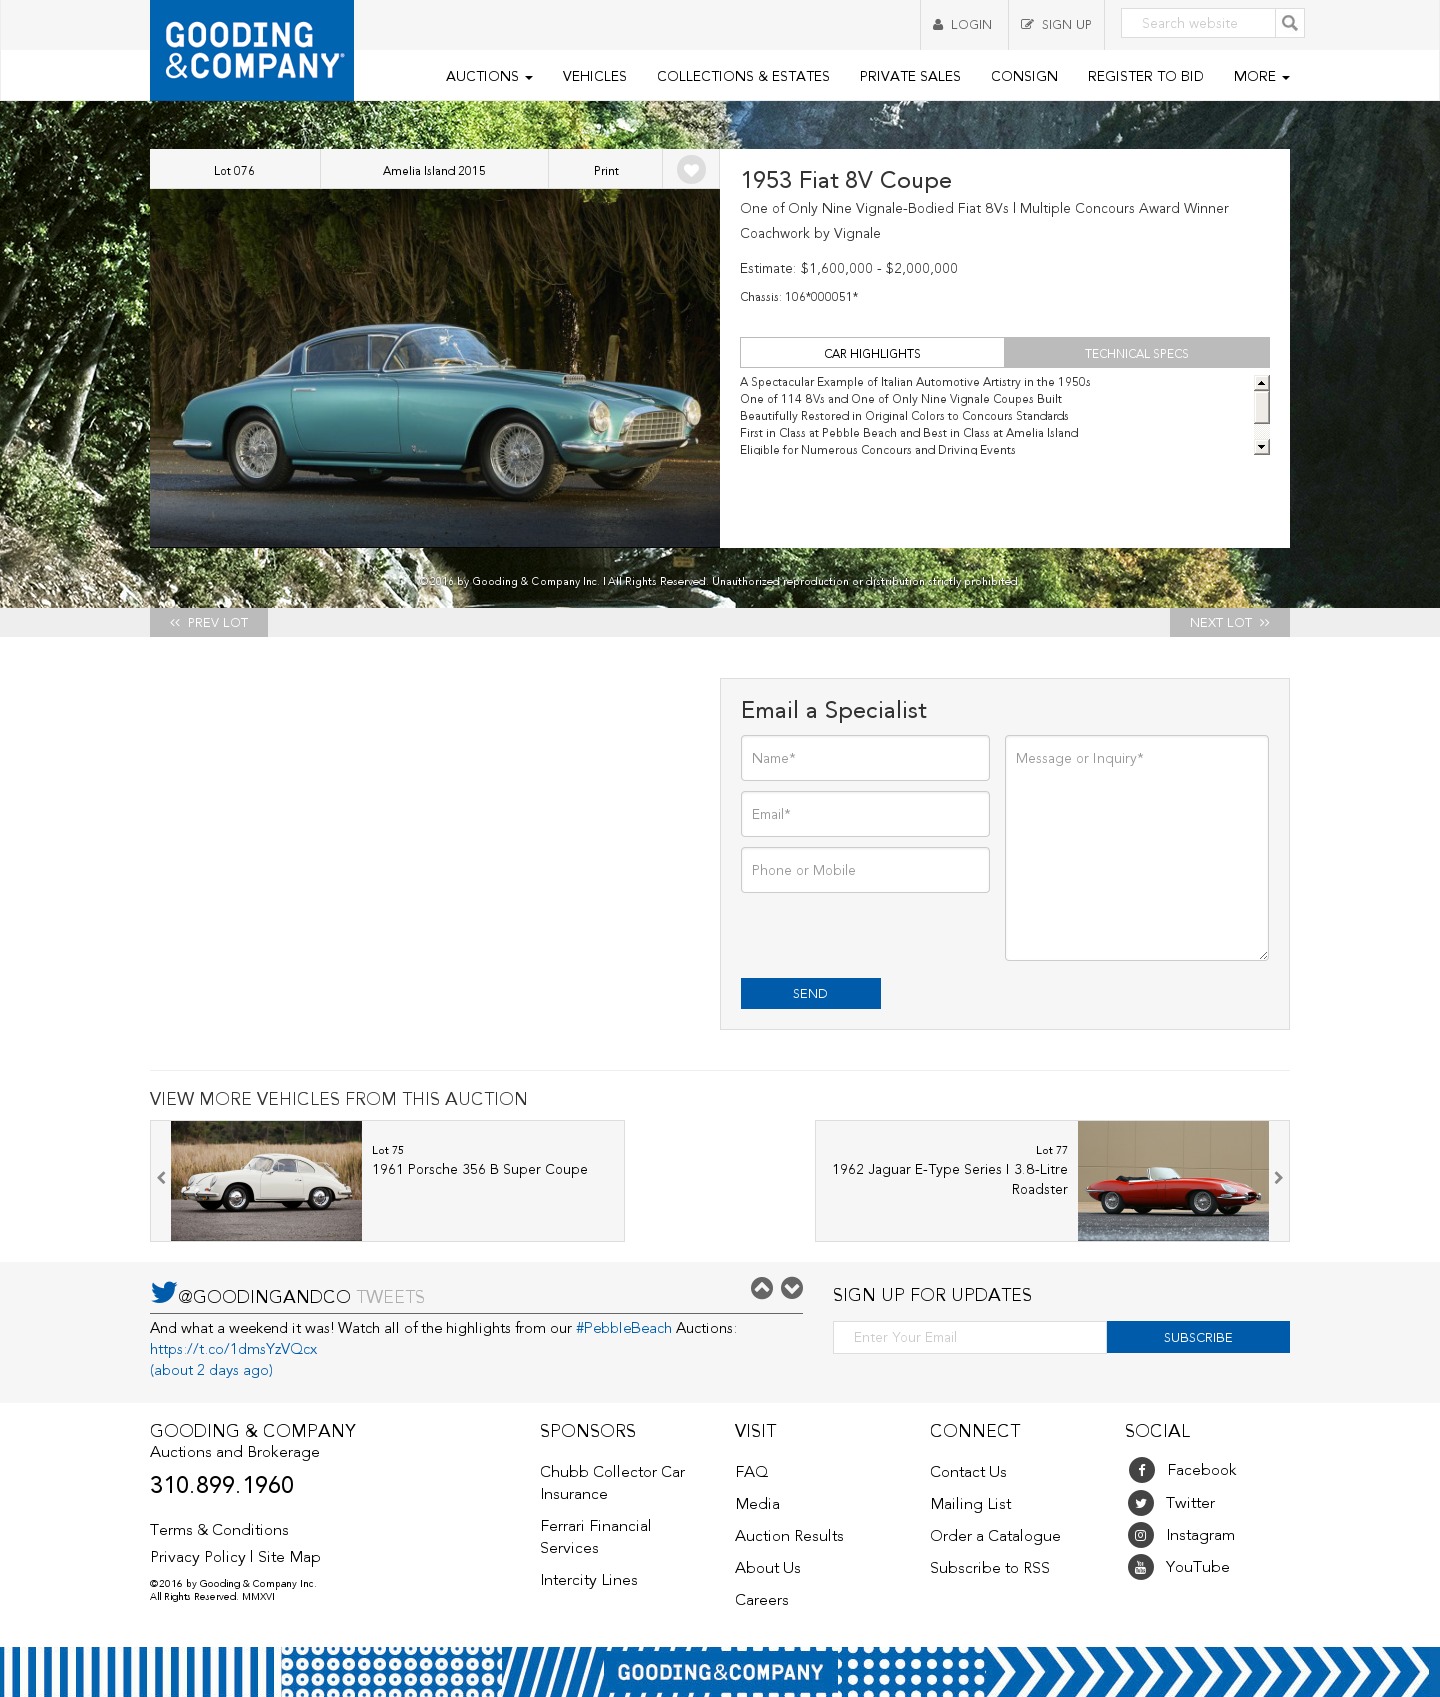Viewport: 1440px width, 1697px height.
Task: Open Register to Bid page
Action: tap(1146, 76)
